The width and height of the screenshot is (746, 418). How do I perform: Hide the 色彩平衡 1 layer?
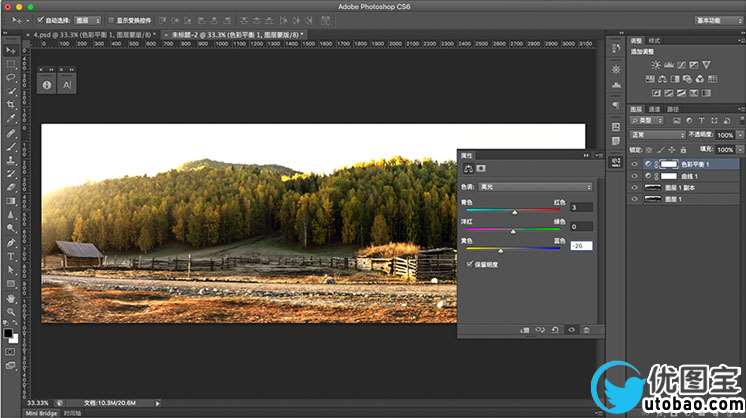coord(637,163)
